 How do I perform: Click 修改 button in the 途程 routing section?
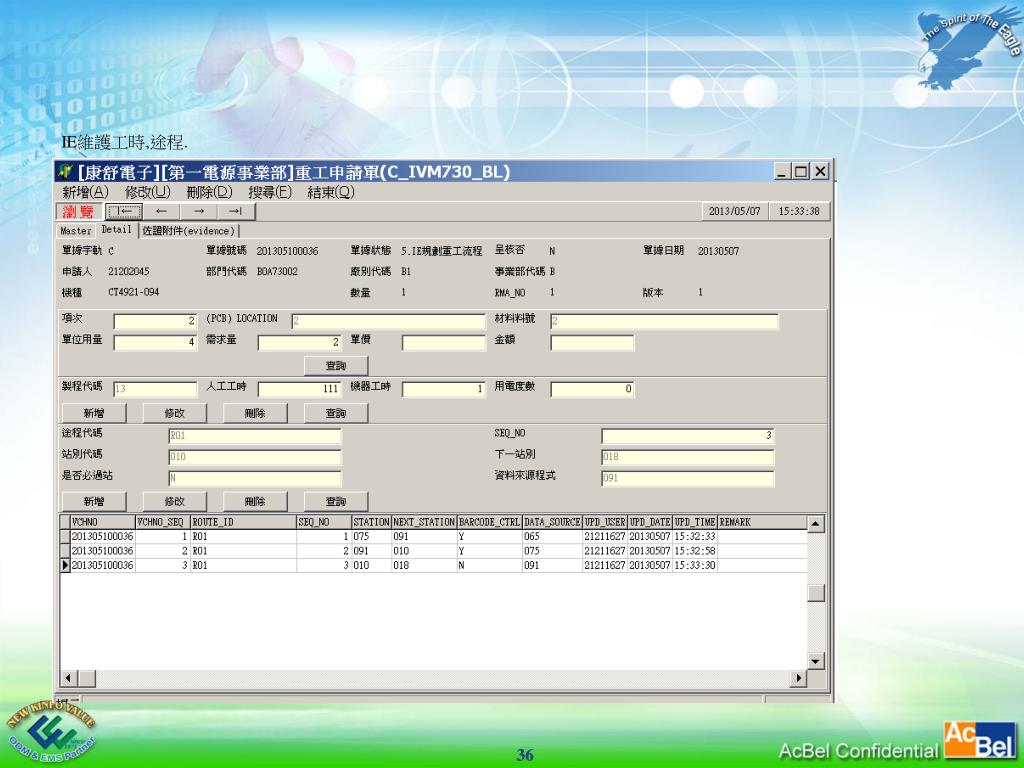pos(174,502)
